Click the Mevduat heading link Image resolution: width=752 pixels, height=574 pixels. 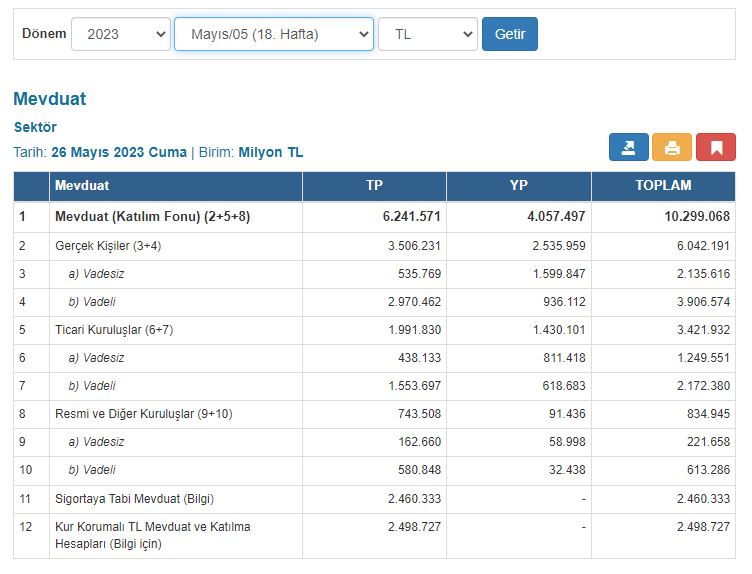[x=50, y=99]
